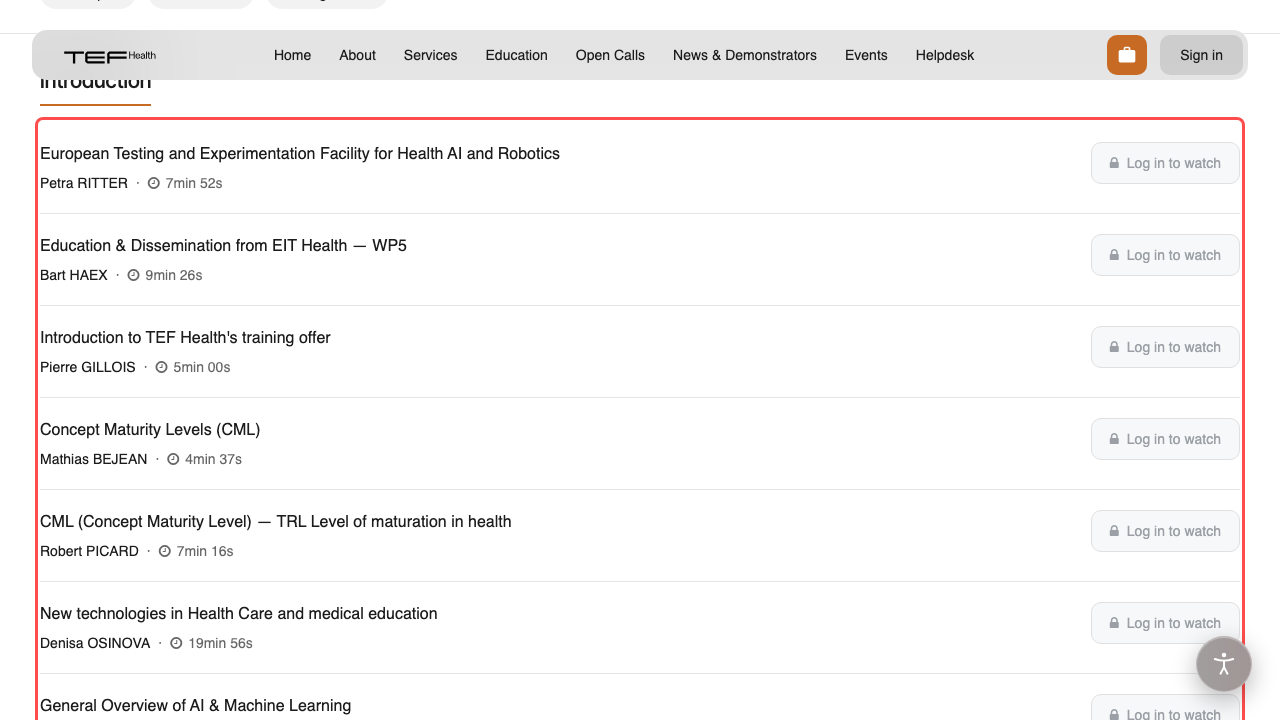Click speaker name Petra RITTER
The image size is (1280, 720).
click(x=84, y=183)
